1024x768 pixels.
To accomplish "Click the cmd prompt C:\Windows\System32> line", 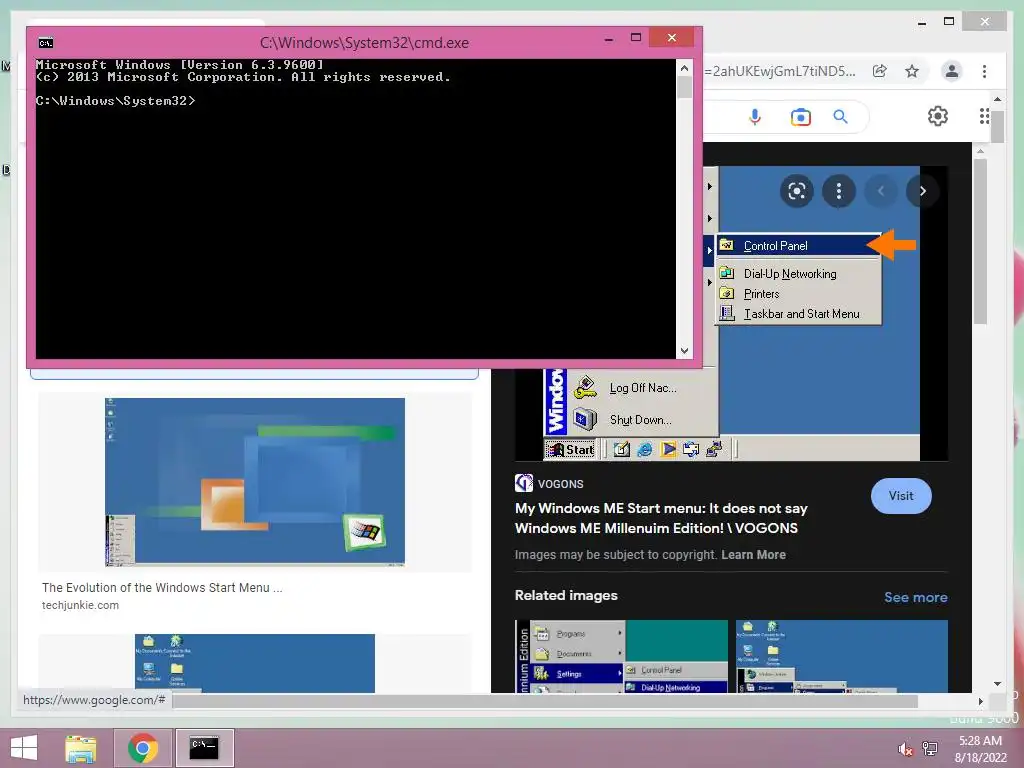I will tap(116, 101).
